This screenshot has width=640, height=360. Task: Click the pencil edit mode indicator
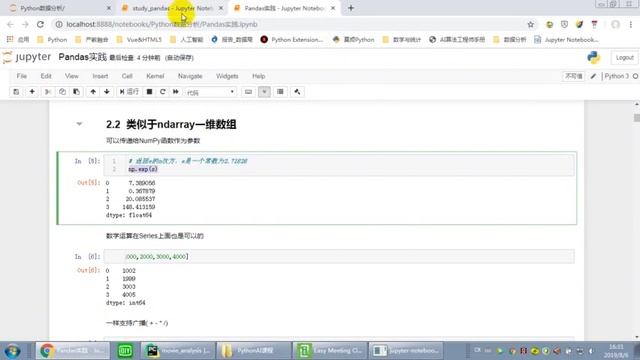click(593, 76)
